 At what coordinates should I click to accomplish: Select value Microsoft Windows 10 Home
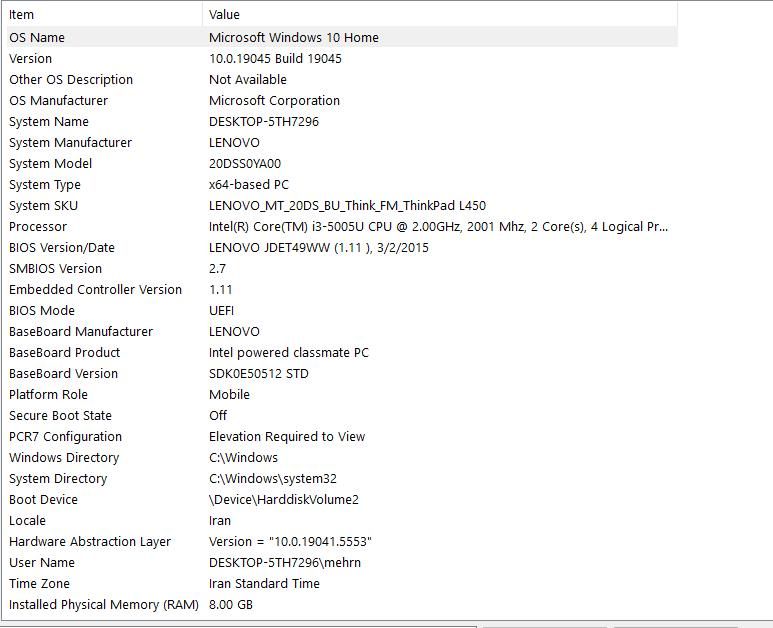point(294,37)
